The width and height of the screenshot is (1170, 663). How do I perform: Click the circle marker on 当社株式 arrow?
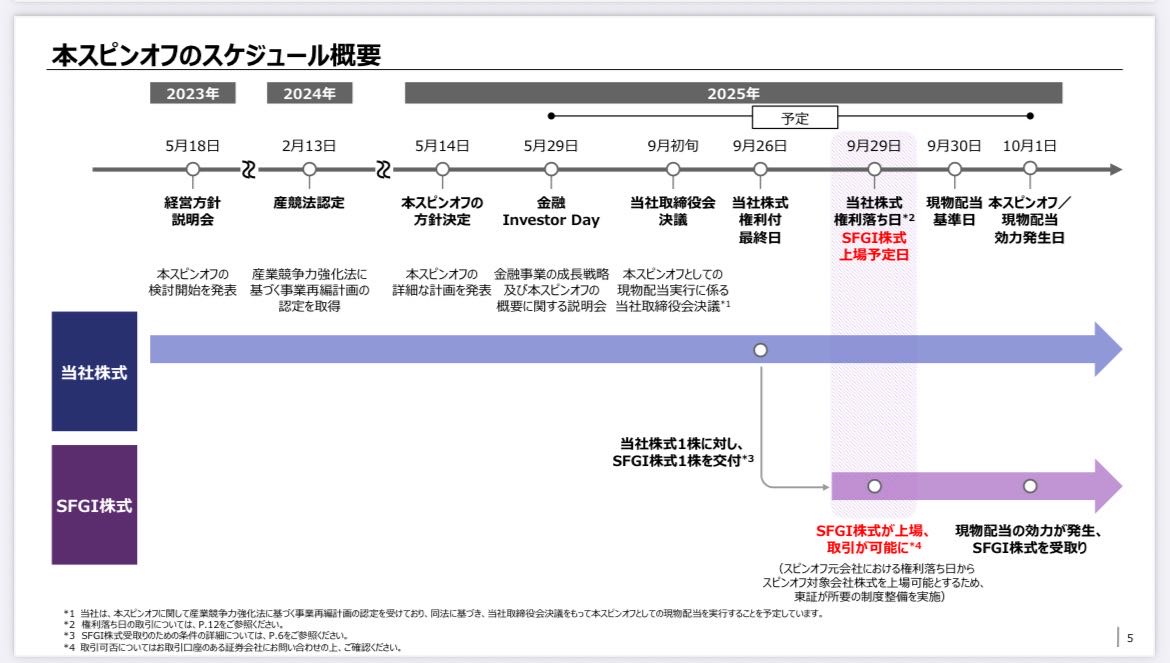(x=760, y=350)
